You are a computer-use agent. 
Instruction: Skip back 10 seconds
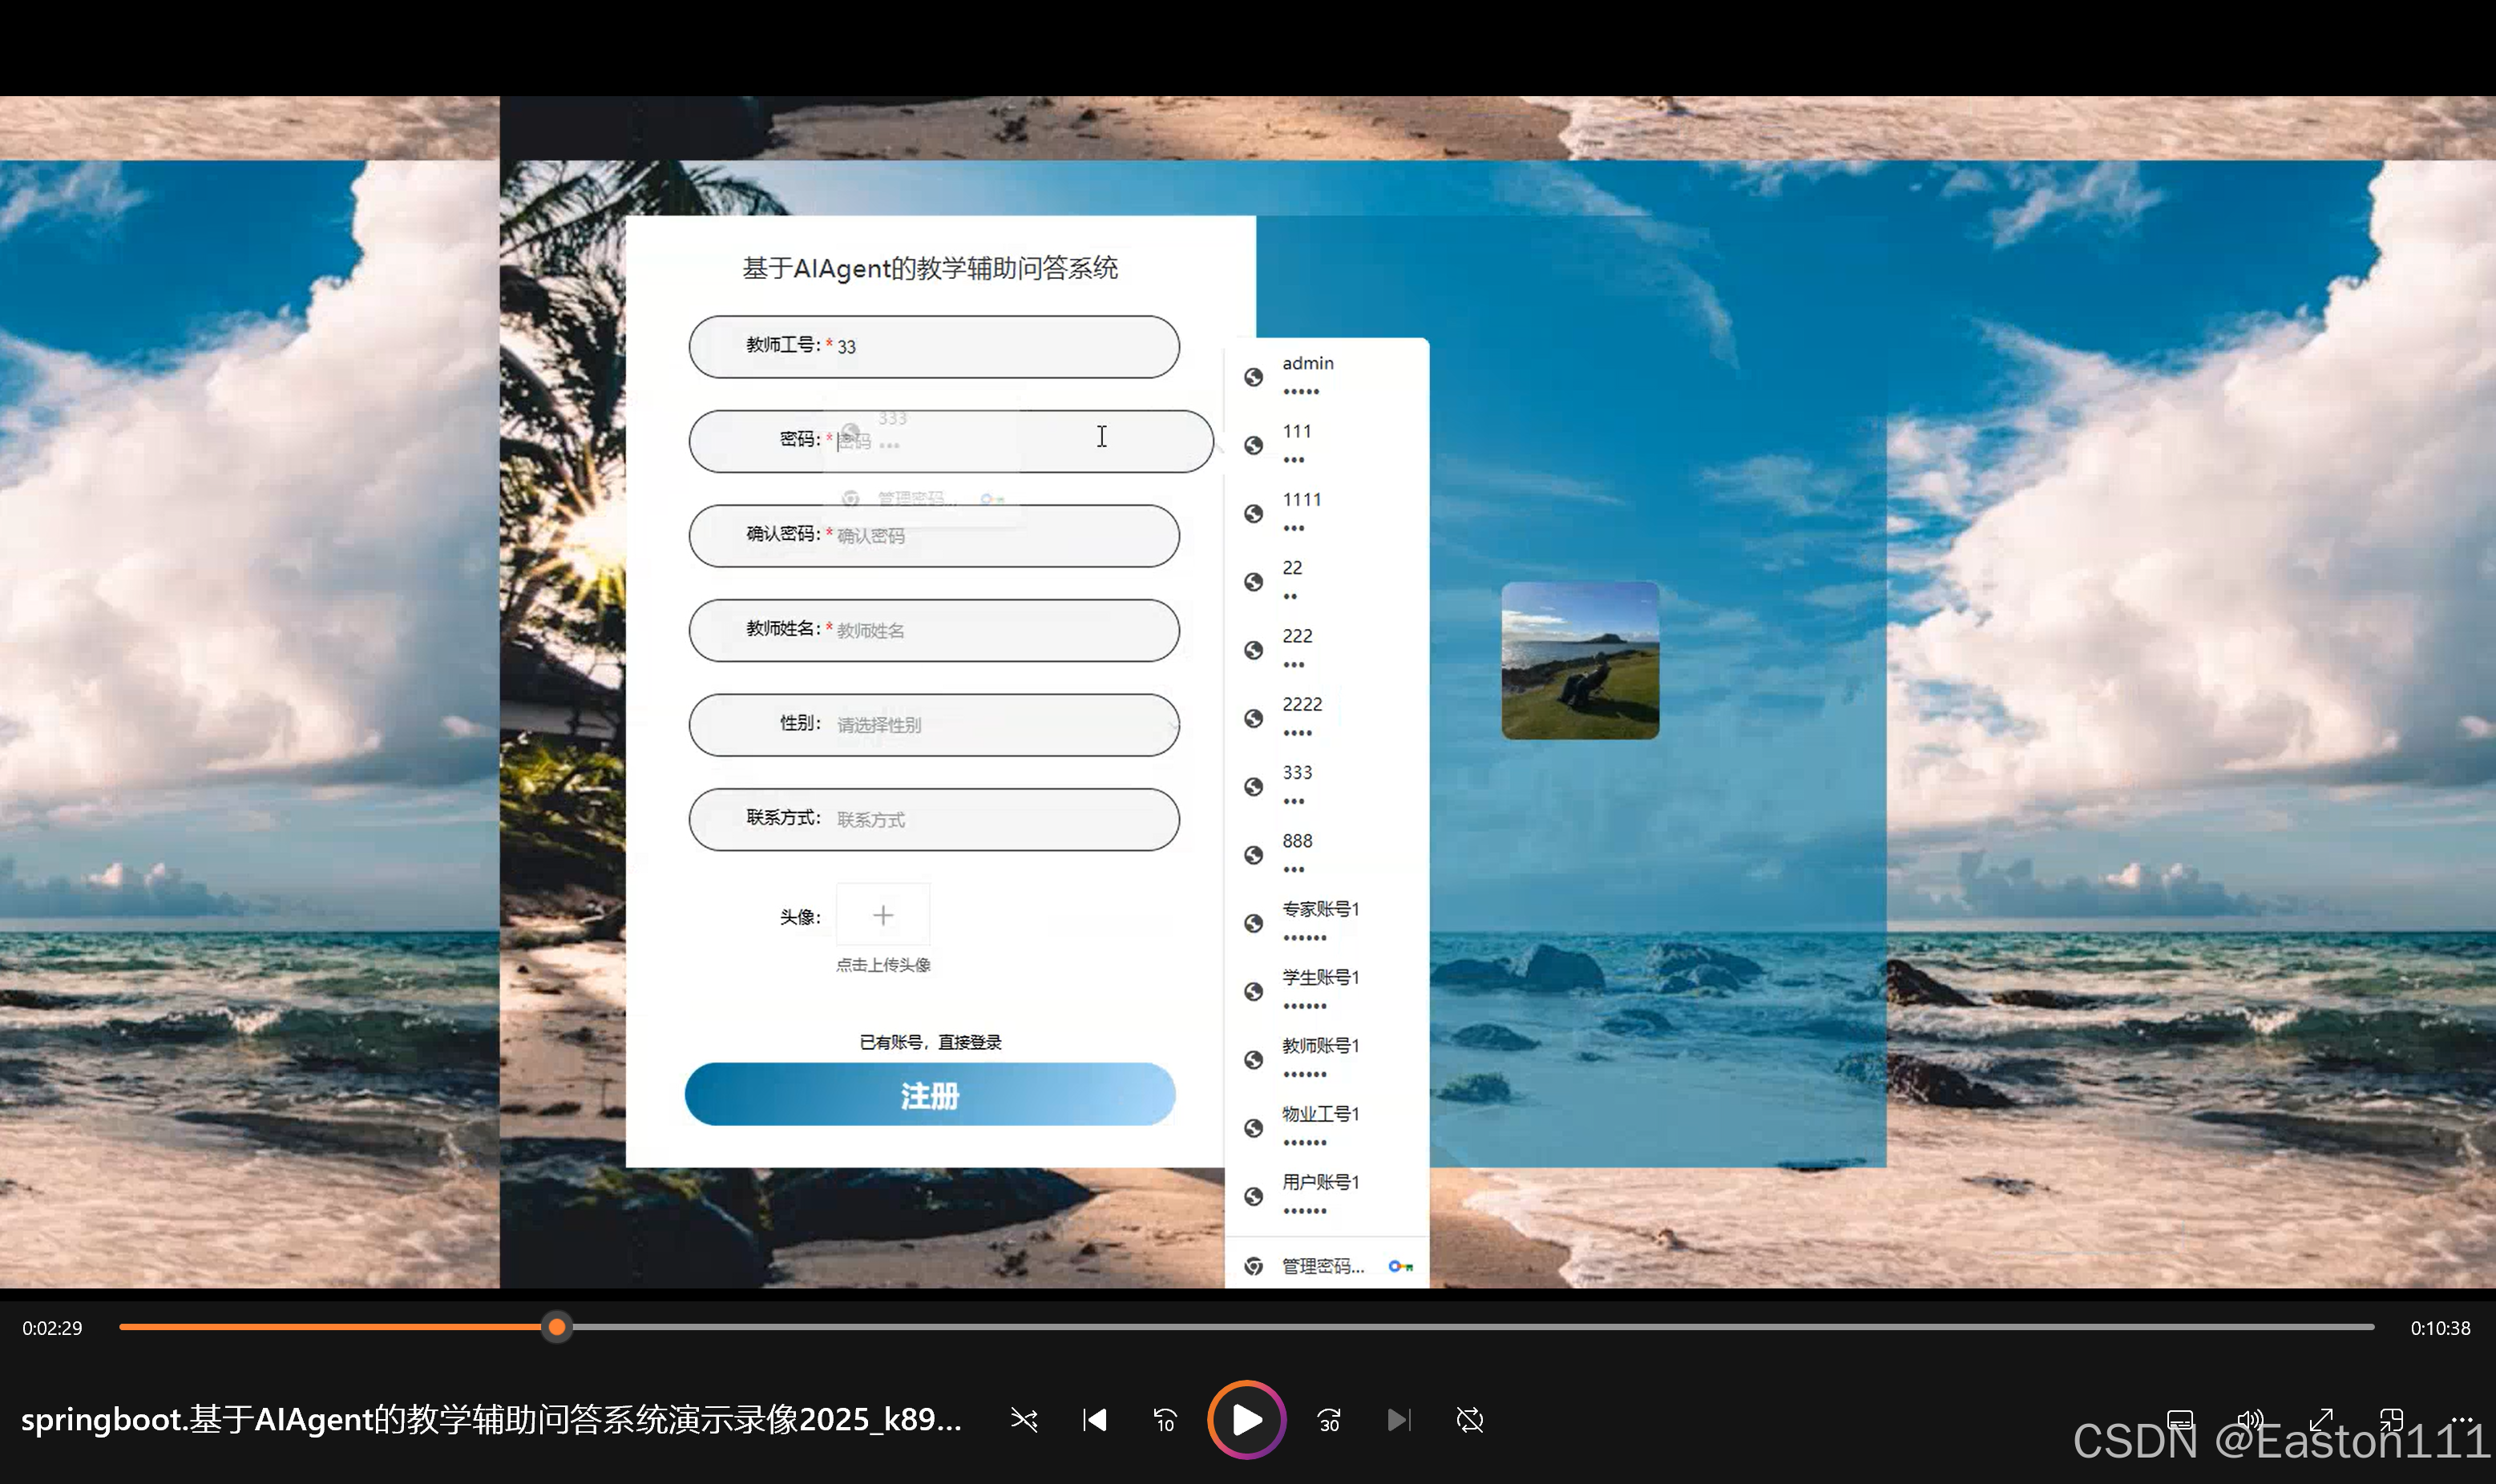pyautogui.click(x=1165, y=1420)
